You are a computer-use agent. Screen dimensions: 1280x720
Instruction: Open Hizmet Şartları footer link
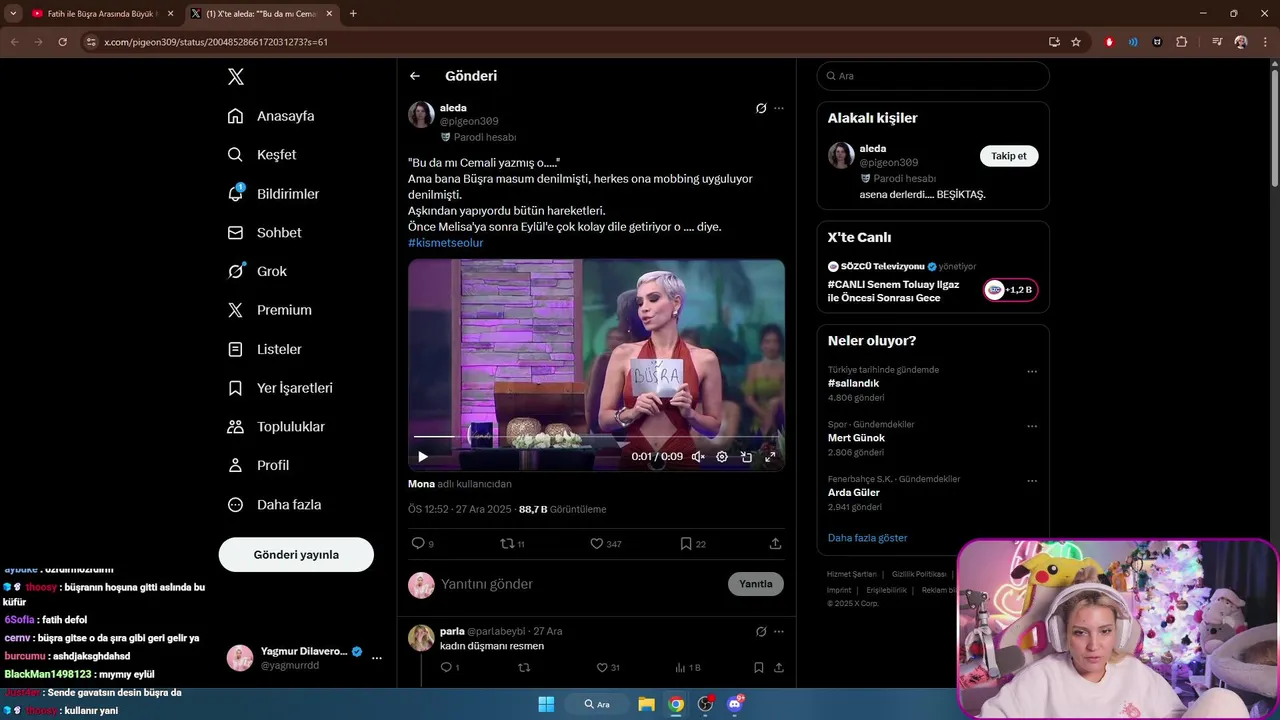(852, 574)
